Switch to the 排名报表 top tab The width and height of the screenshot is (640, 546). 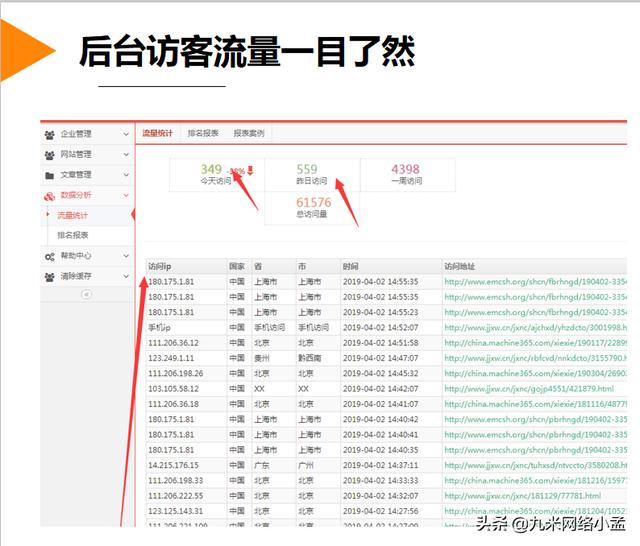(203, 133)
